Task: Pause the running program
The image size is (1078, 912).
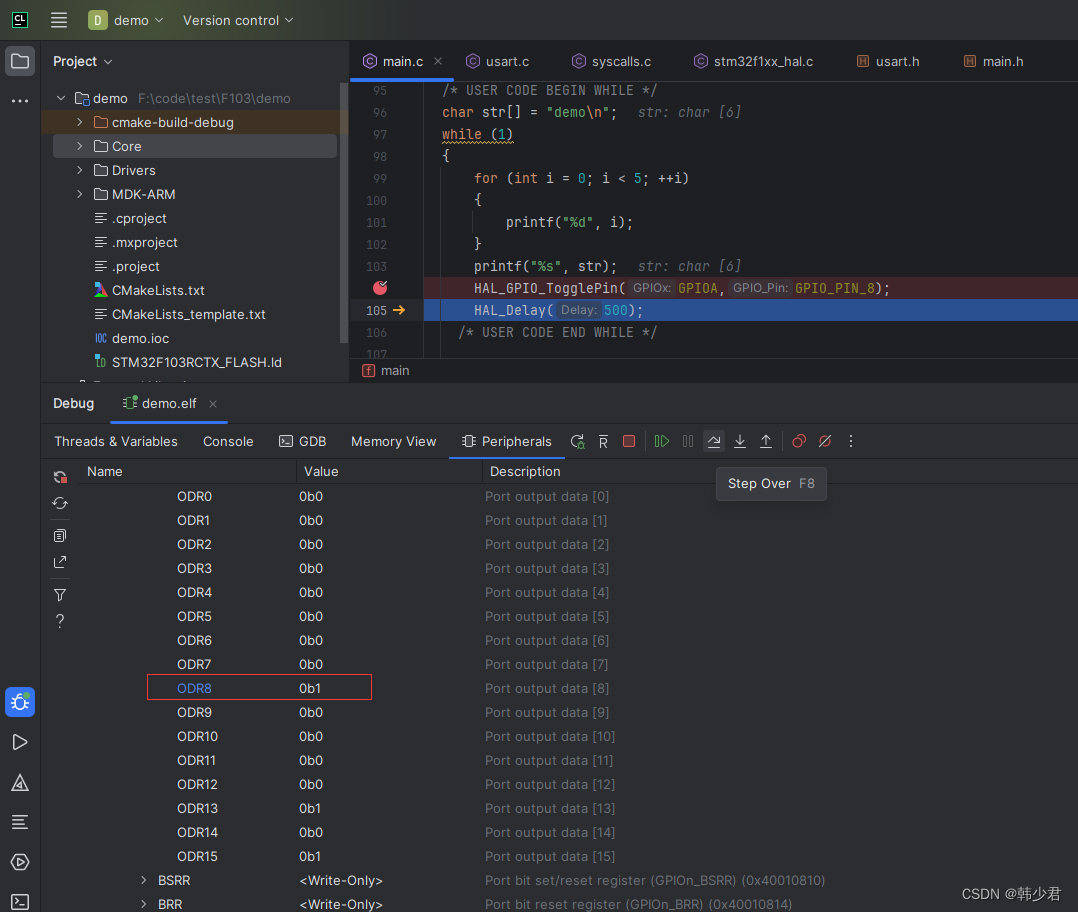Action: (x=687, y=441)
